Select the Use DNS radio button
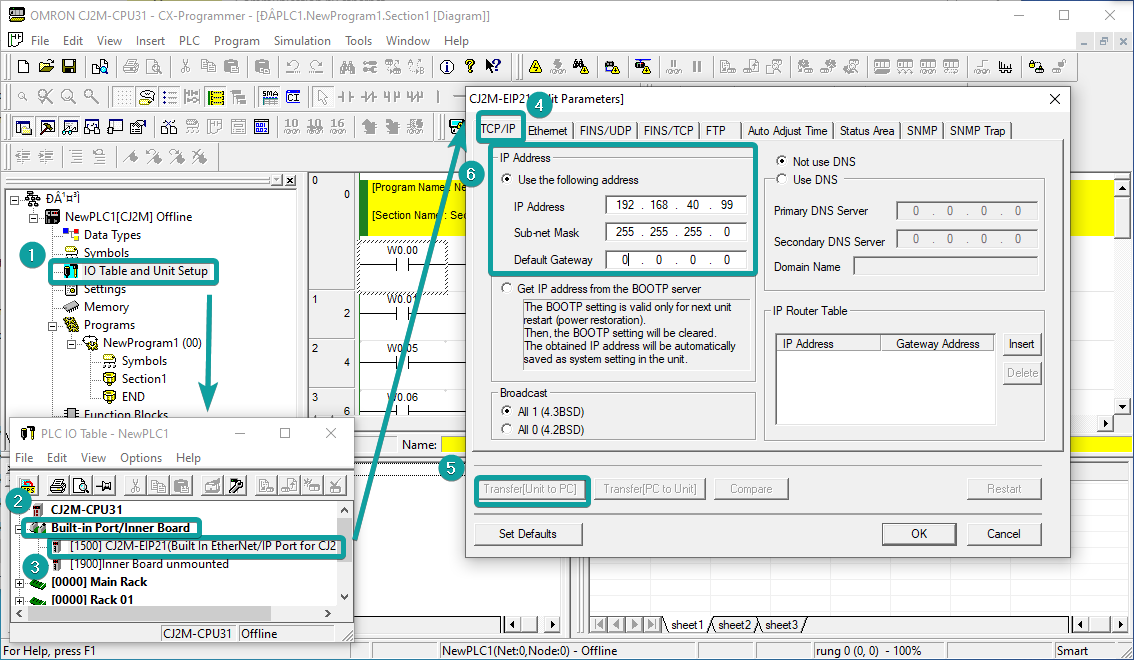Image resolution: width=1134 pixels, height=660 pixels. 783,179
